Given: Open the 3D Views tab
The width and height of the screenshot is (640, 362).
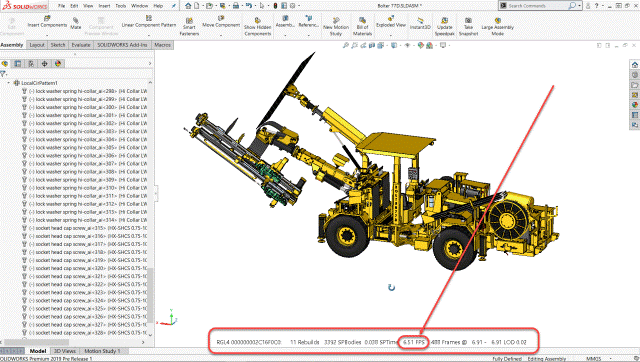Looking at the screenshot, I should [65, 351].
